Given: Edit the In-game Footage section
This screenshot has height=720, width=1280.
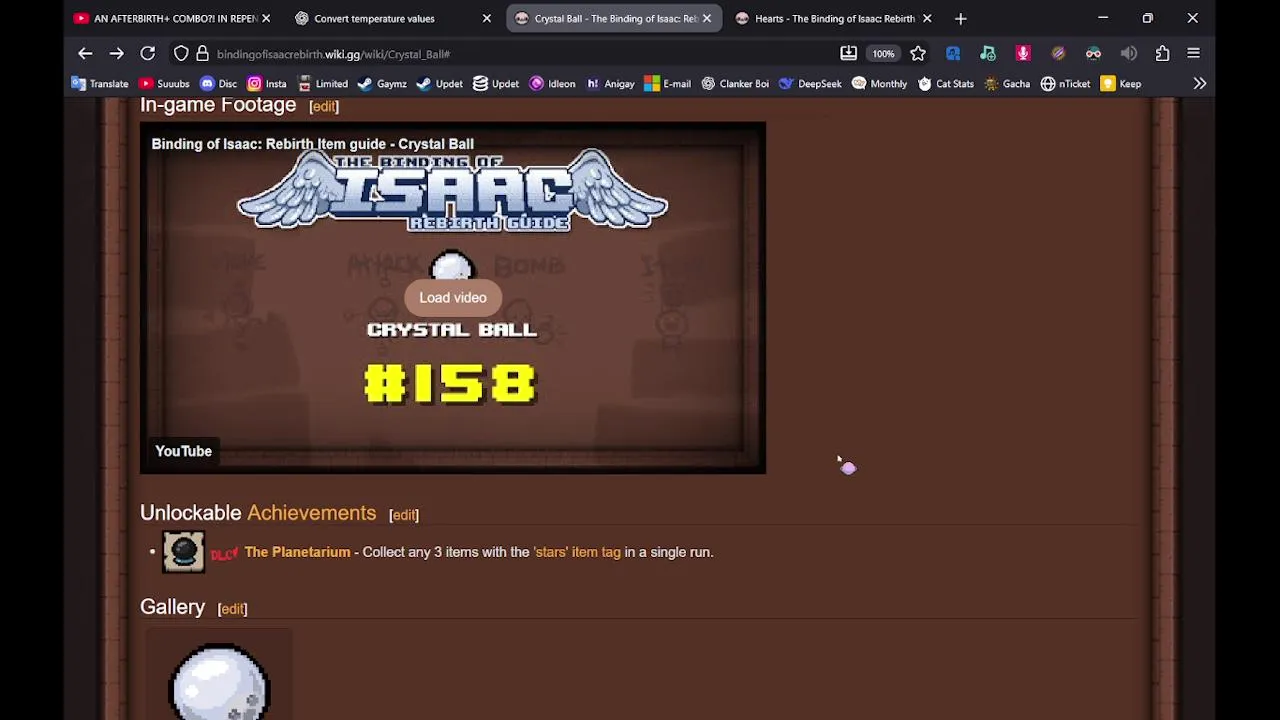Looking at the screenshot, I should click(324, 106).
